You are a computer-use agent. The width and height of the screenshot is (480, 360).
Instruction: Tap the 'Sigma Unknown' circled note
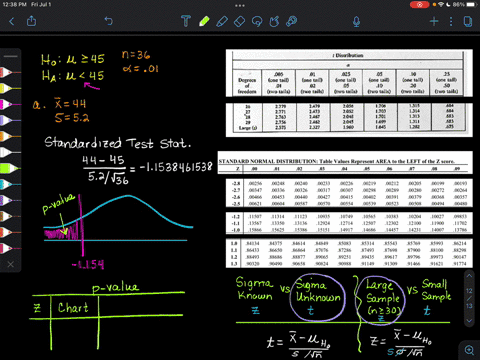coord(318,297)
